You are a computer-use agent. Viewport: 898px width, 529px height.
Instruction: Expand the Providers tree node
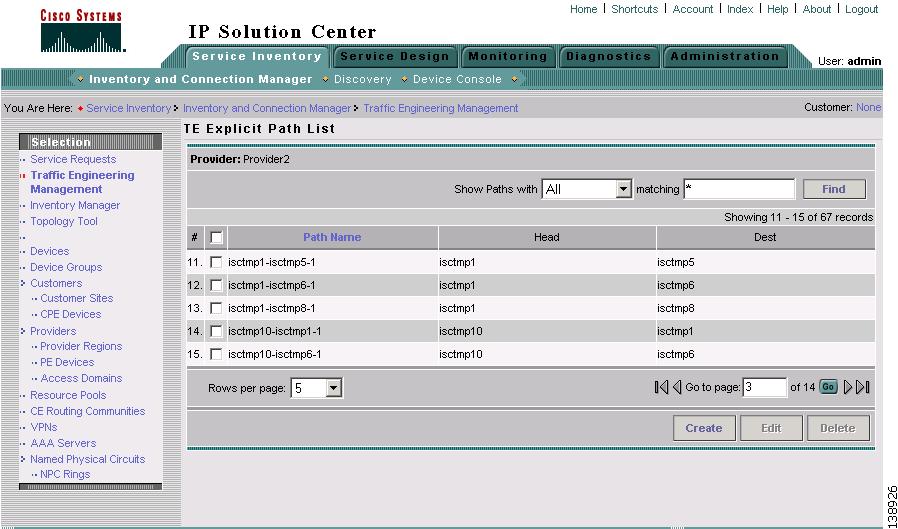click(x=23, y=331)
